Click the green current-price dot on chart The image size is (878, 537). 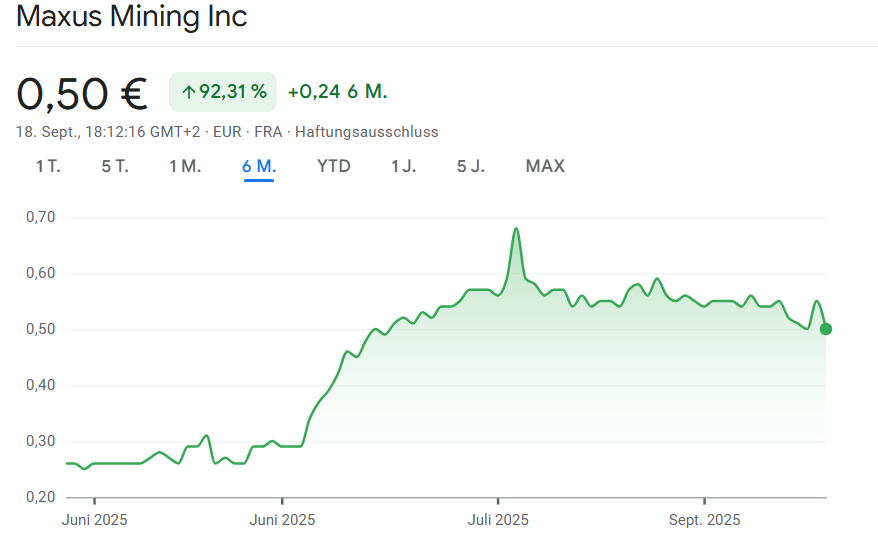(x=825, y=329)
